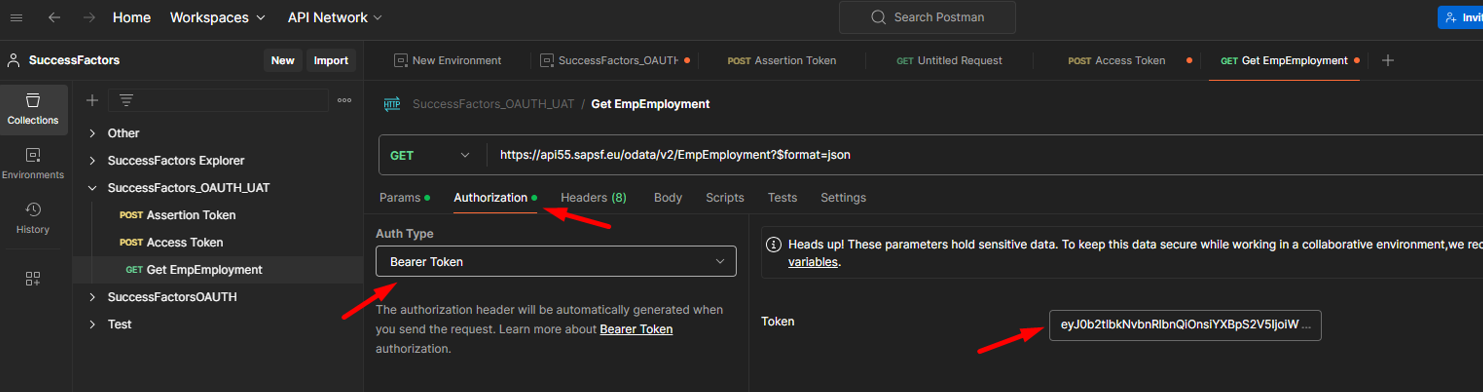The height and width of the screenshot is (392, 1483).
Task: Click the Import button
Action: pos(331,60)
